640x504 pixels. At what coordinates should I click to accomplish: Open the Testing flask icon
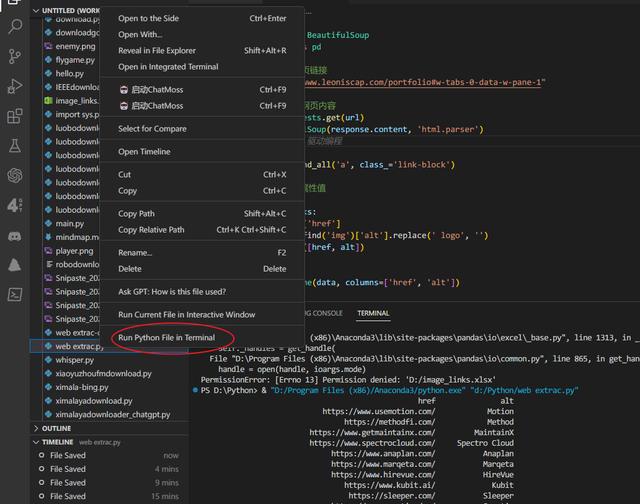15,146
